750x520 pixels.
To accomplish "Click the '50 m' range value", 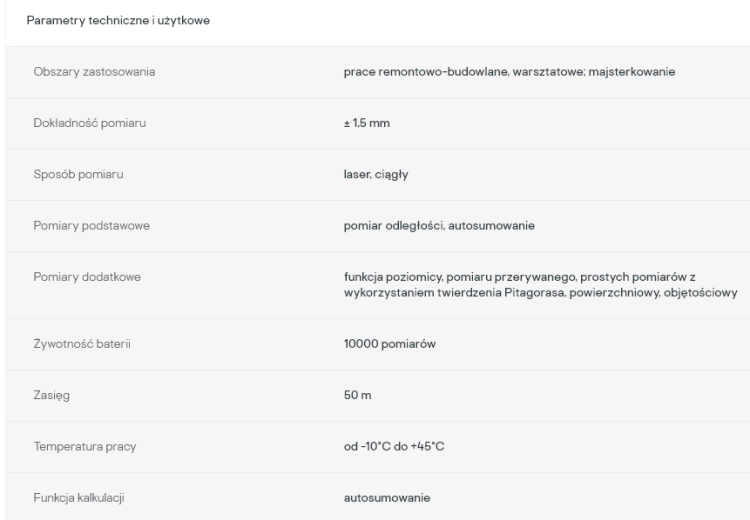I will point(357,395).
